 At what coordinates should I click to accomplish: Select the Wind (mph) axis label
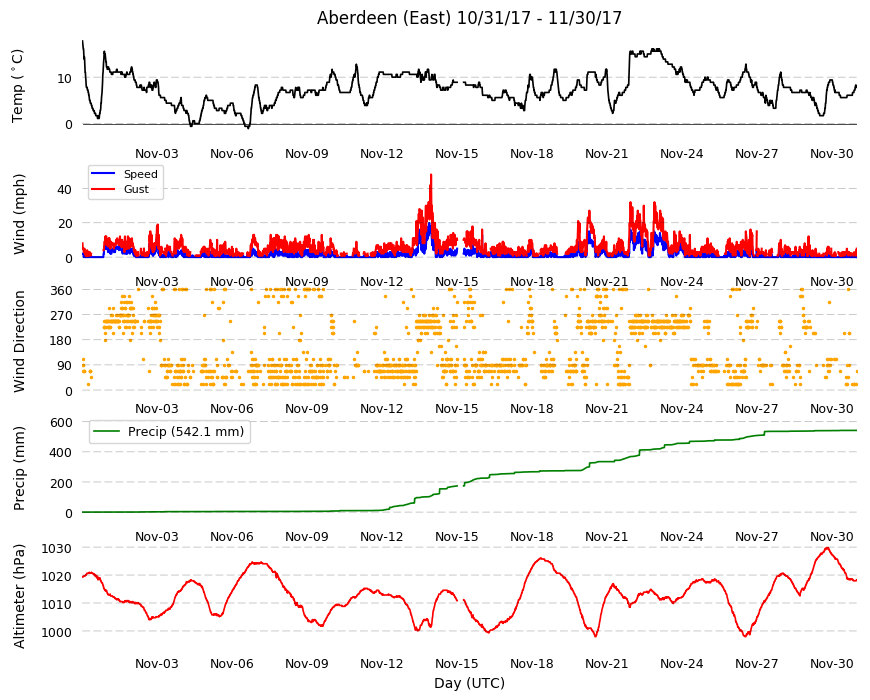pyautogui.click(x=19, y=214)
